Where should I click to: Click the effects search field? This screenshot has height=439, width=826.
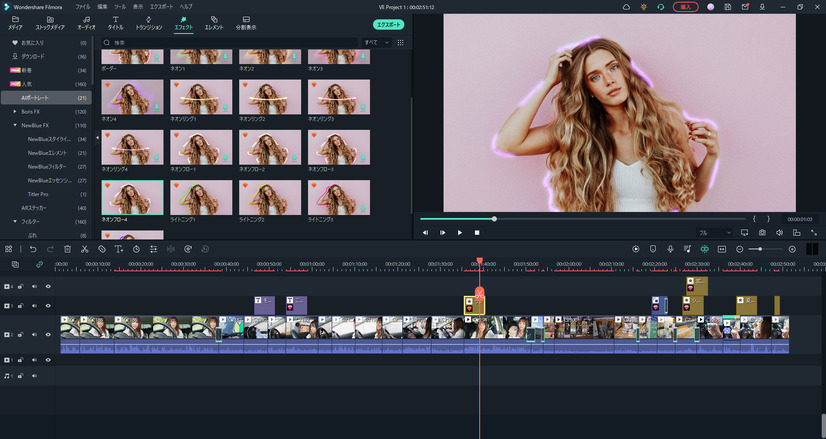pos(229,42)
